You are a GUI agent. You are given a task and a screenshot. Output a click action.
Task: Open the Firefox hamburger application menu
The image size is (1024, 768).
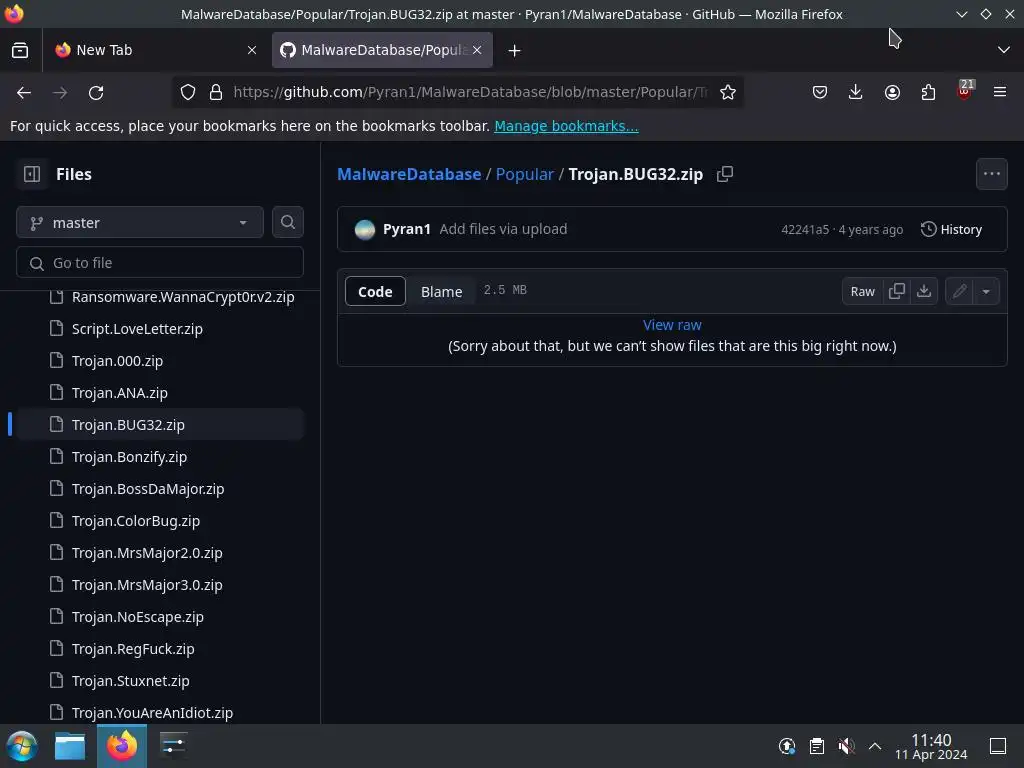[999, 92]
